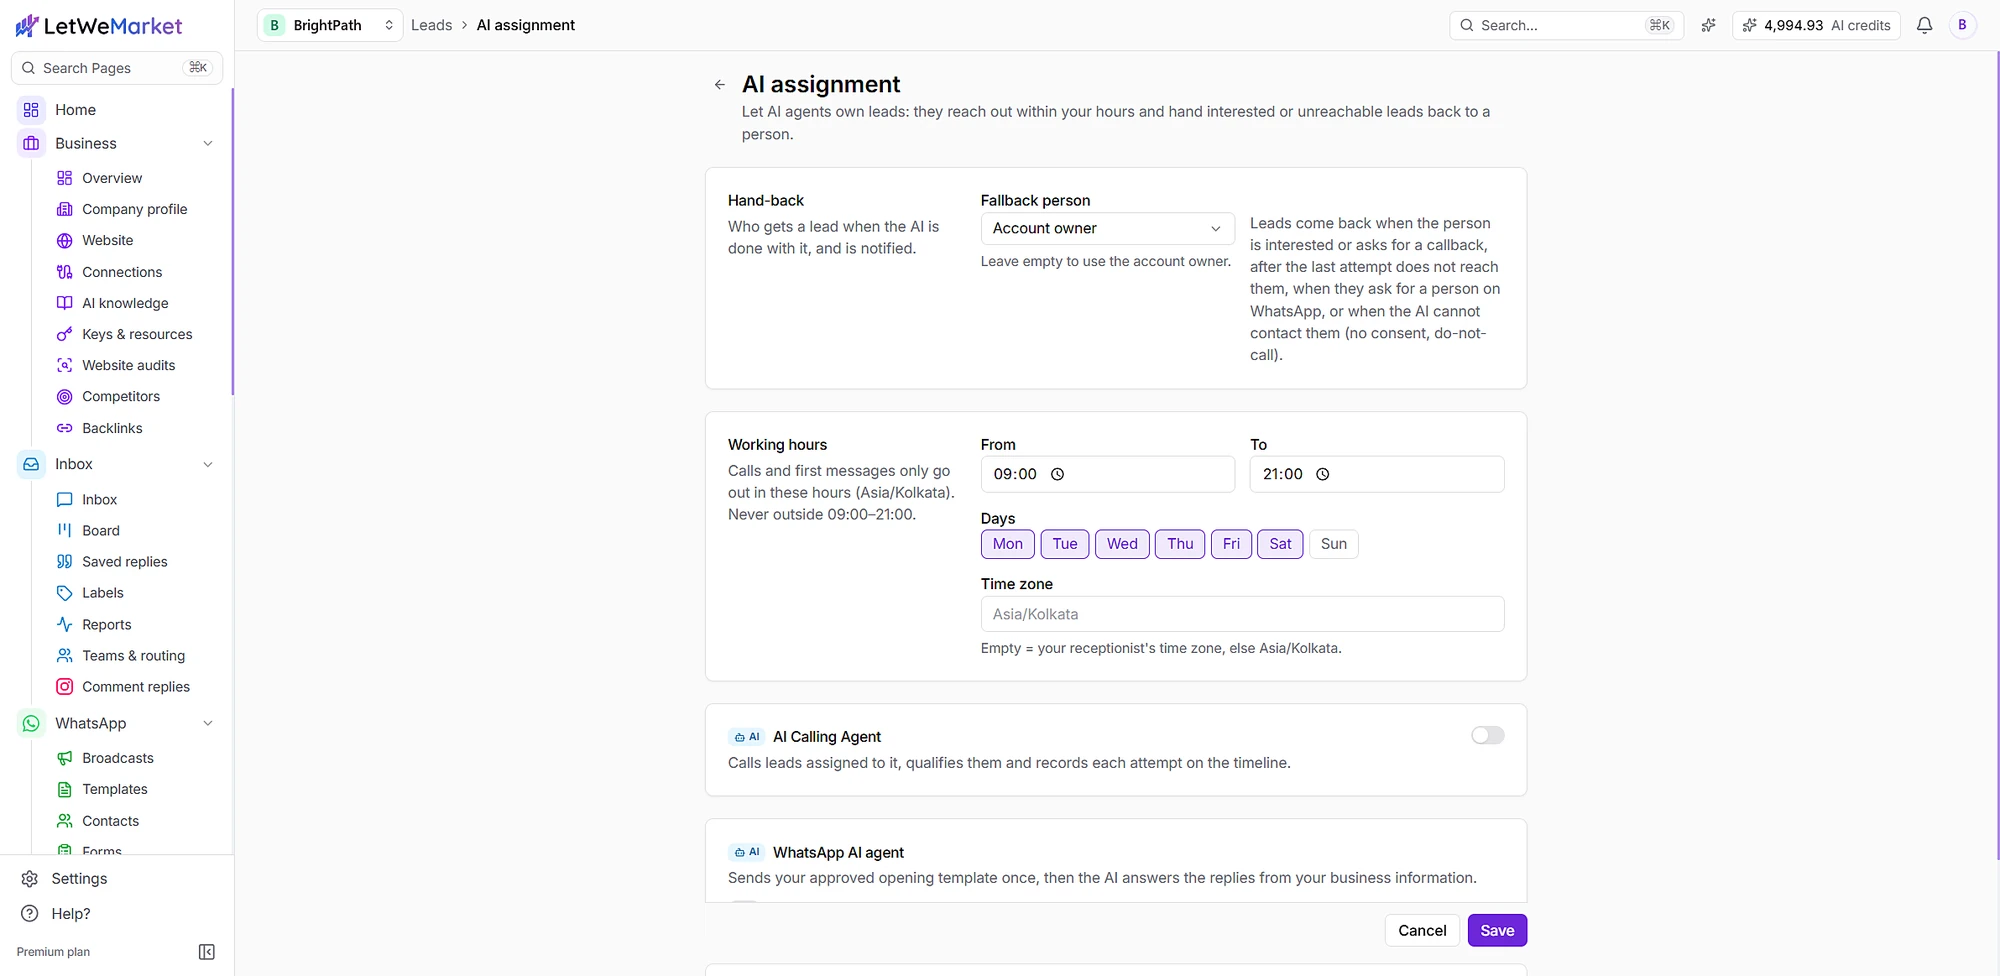Go to Connections page
Image resolution: width=2000 pixels, height=976 pixels.
click(122, 272)
